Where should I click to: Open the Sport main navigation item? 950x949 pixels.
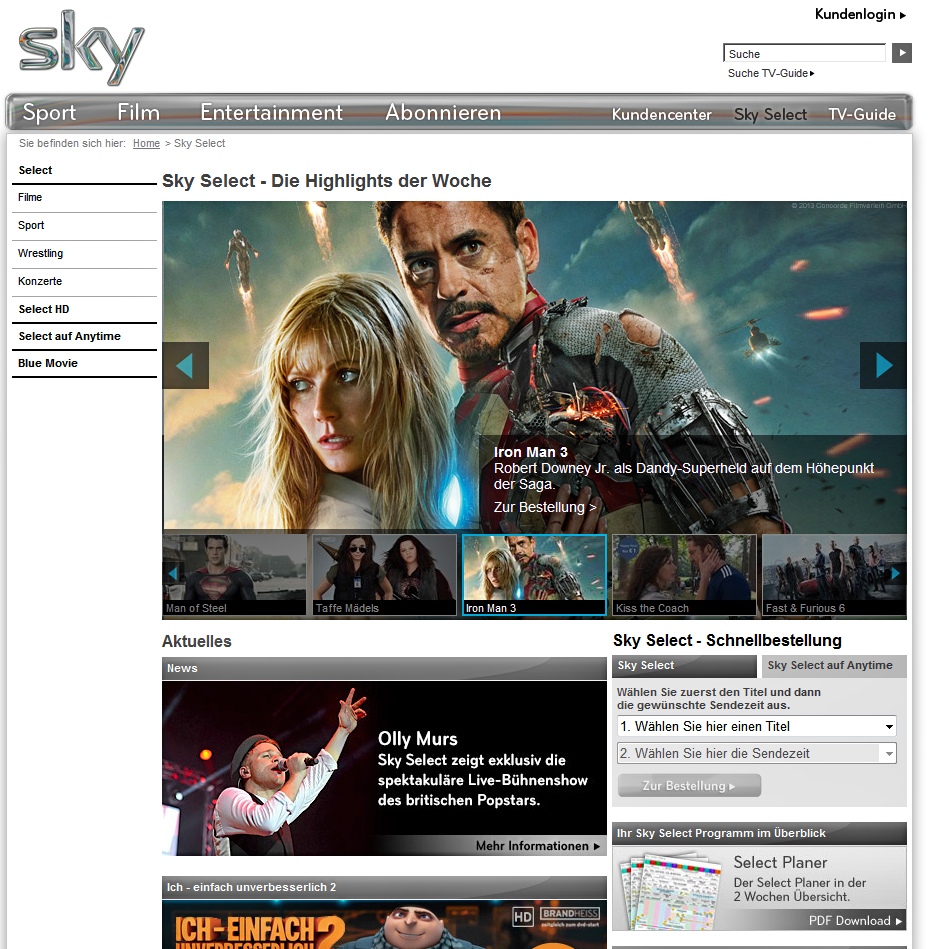coord(49,113)
